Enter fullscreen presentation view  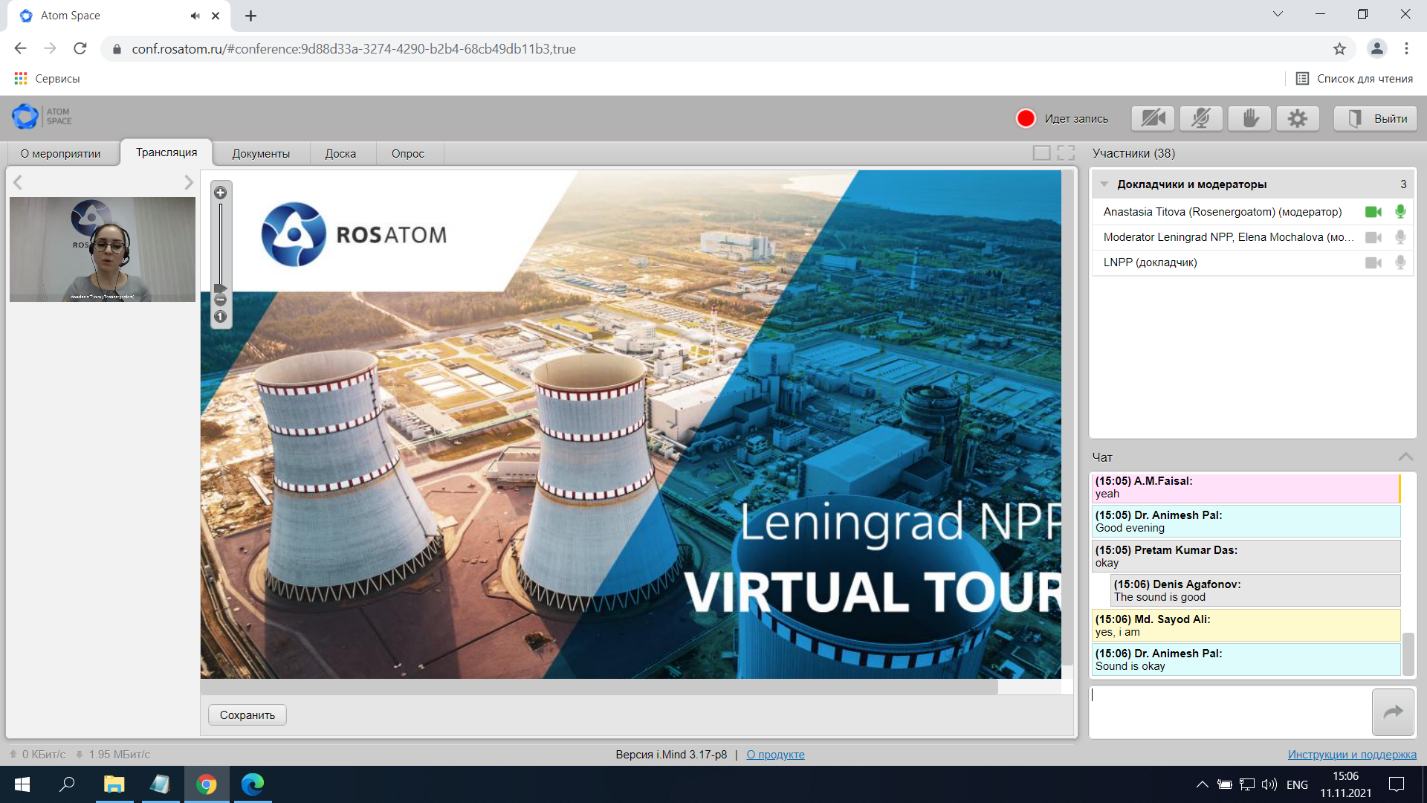click(x=1066, y=153)
